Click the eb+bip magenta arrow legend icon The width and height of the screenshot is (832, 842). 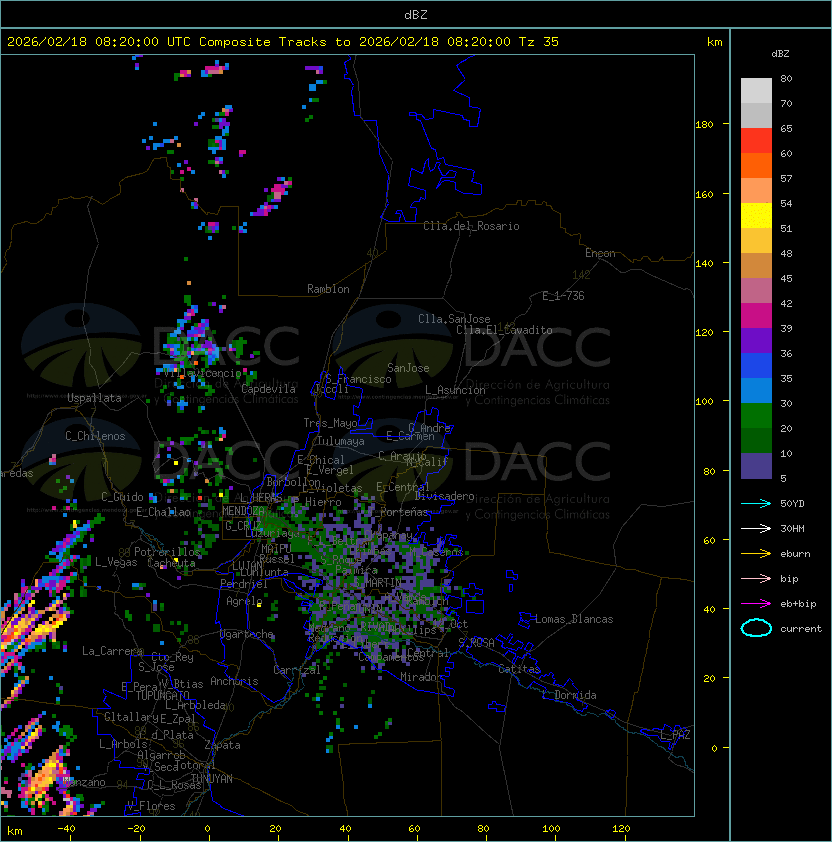point(756,604)
